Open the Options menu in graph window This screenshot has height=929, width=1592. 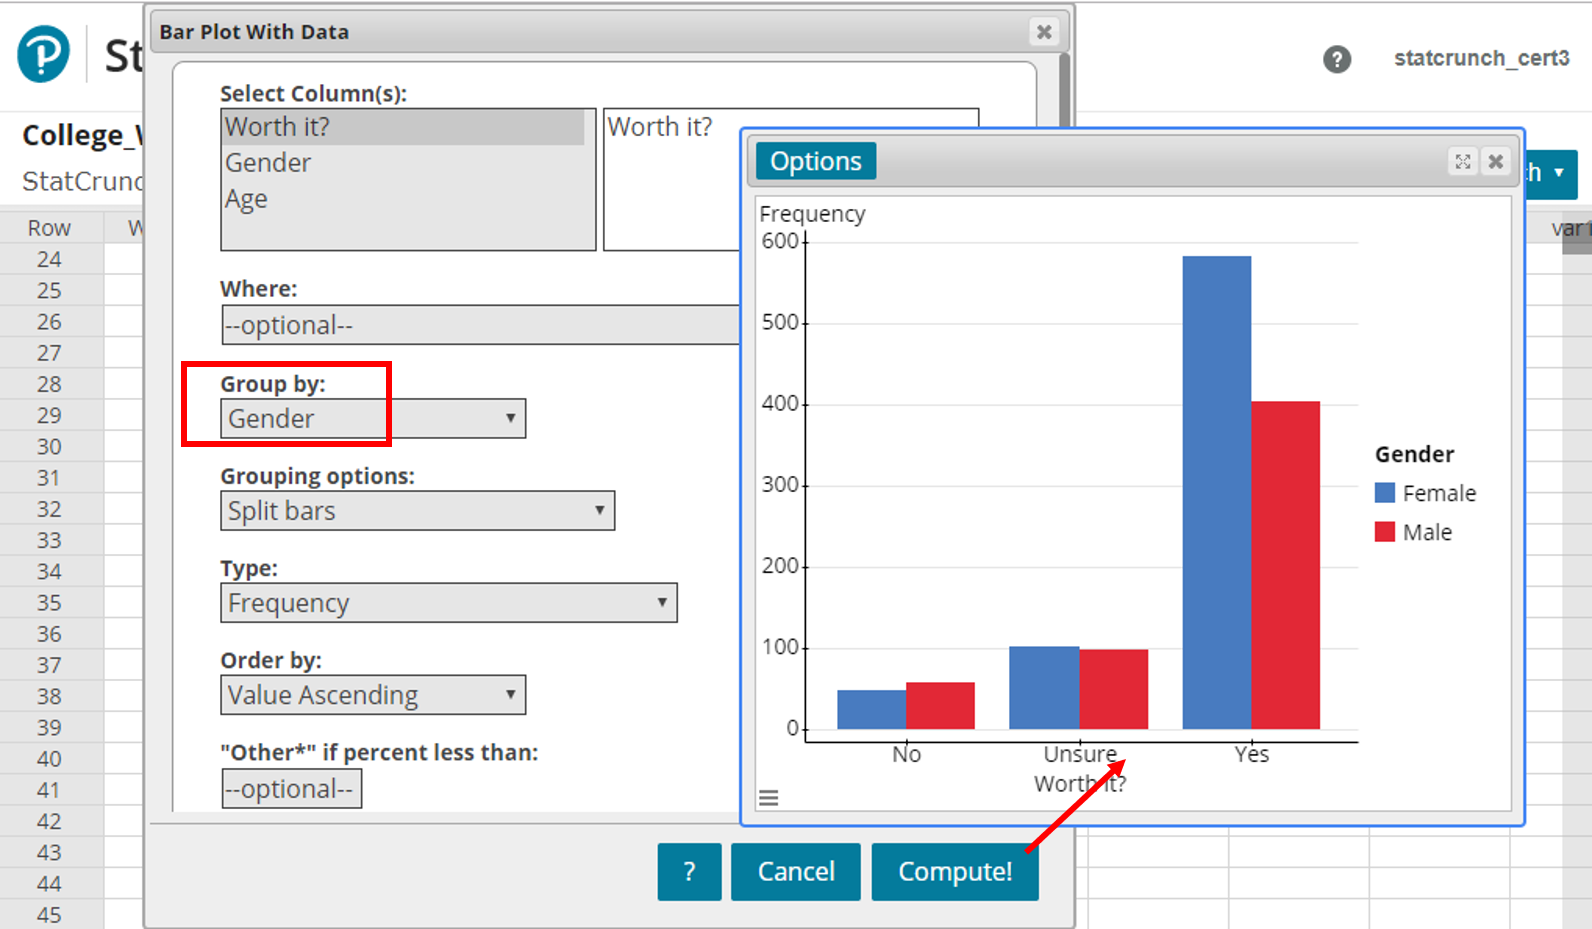tap(815, 161)
